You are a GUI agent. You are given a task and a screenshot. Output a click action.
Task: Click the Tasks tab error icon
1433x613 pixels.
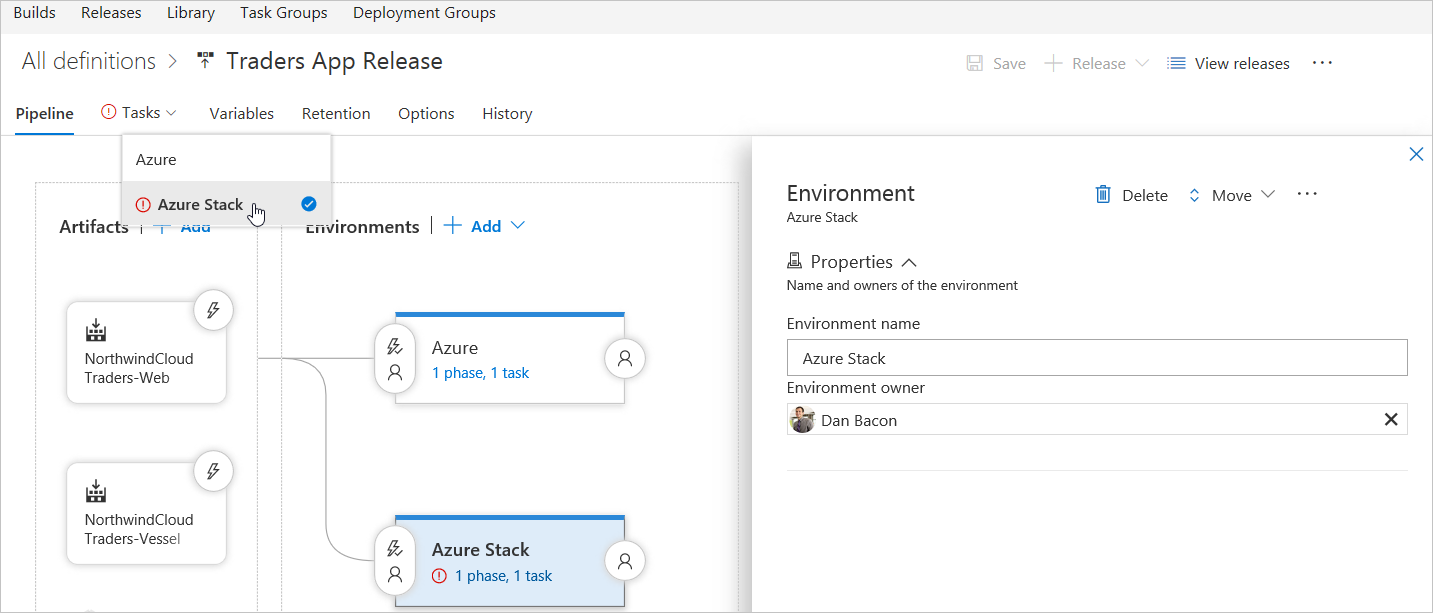click(x=109, y=112)
